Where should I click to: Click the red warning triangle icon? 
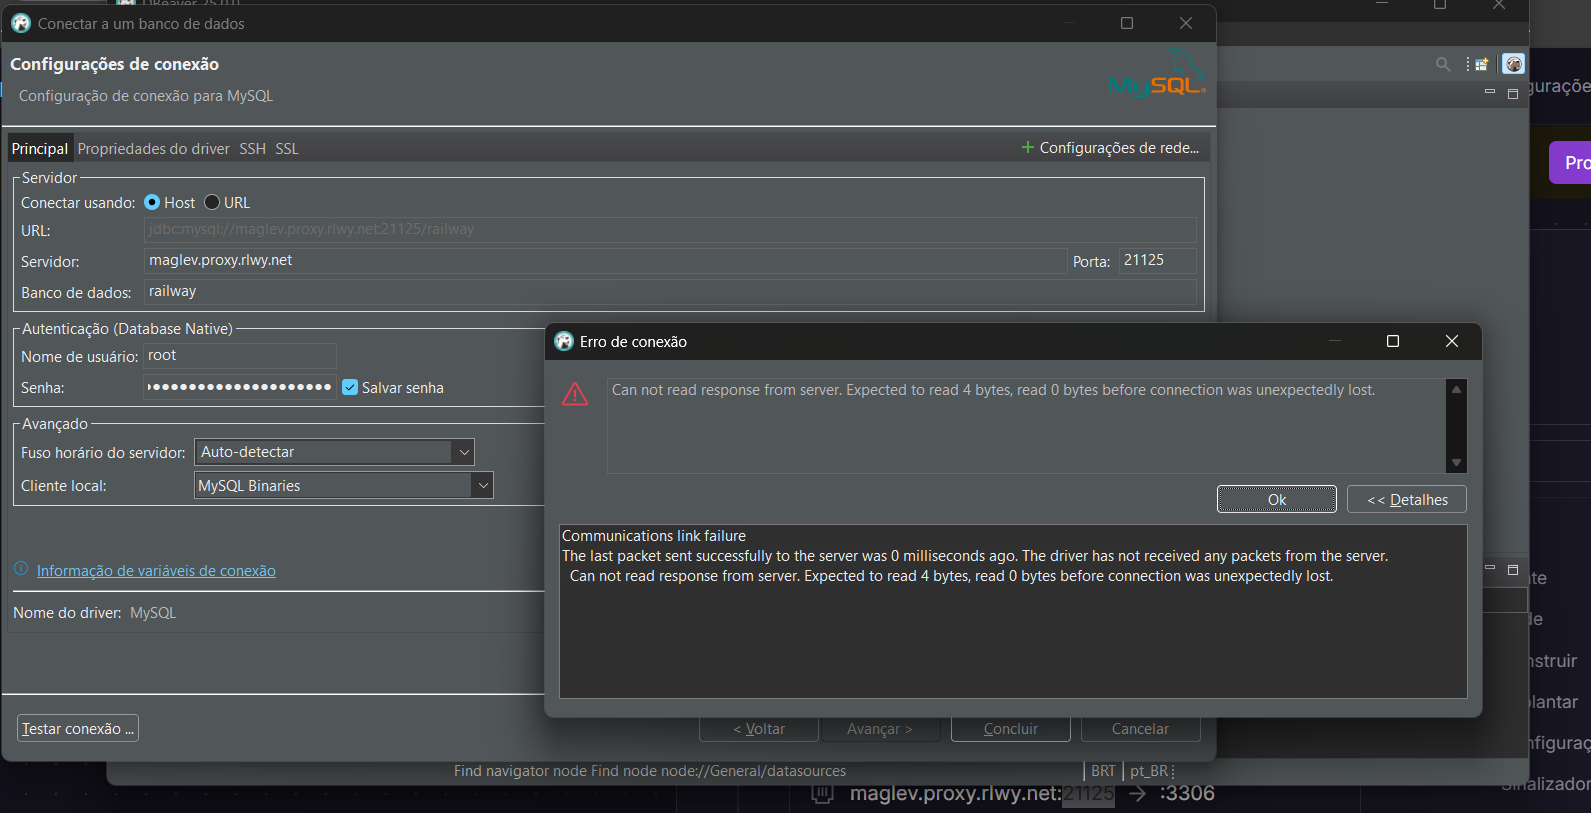pos(575,394)
